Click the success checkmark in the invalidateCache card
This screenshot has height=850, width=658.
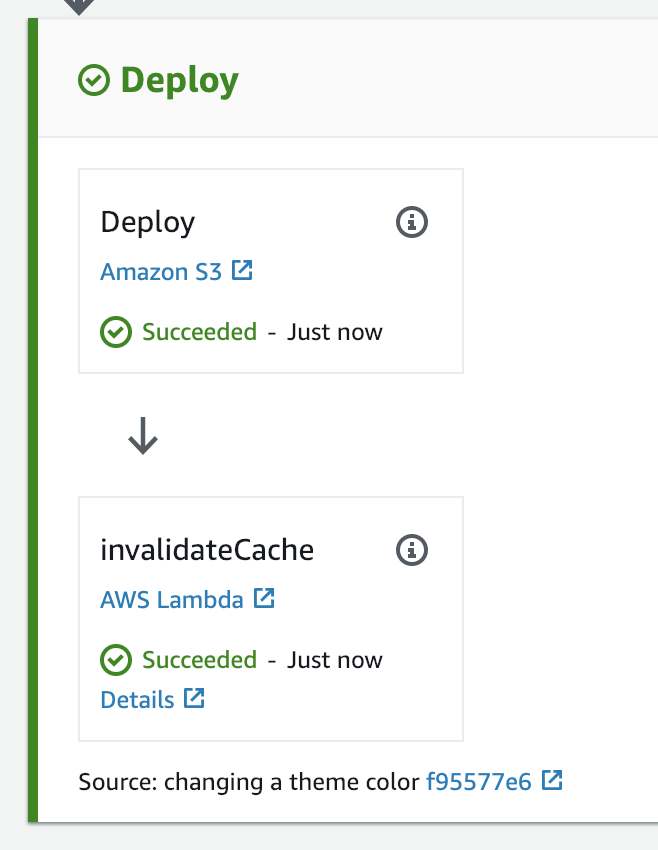pyautogui.click(x=116, y=660)
